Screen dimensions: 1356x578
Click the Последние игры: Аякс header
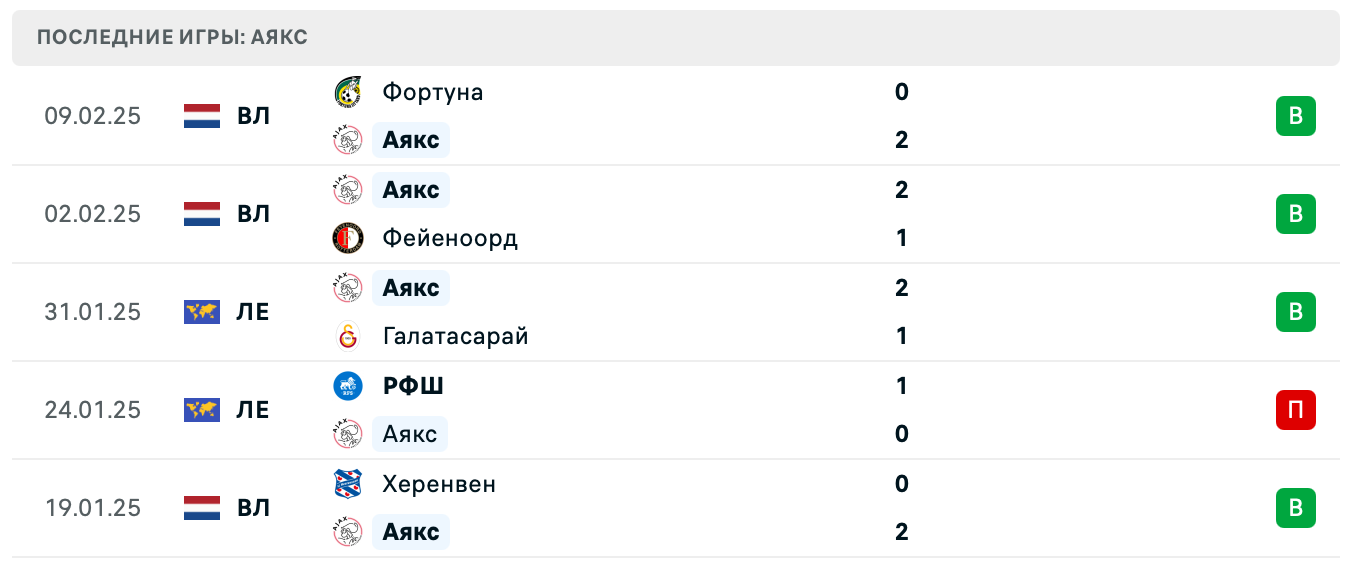(x=172, y=38)
